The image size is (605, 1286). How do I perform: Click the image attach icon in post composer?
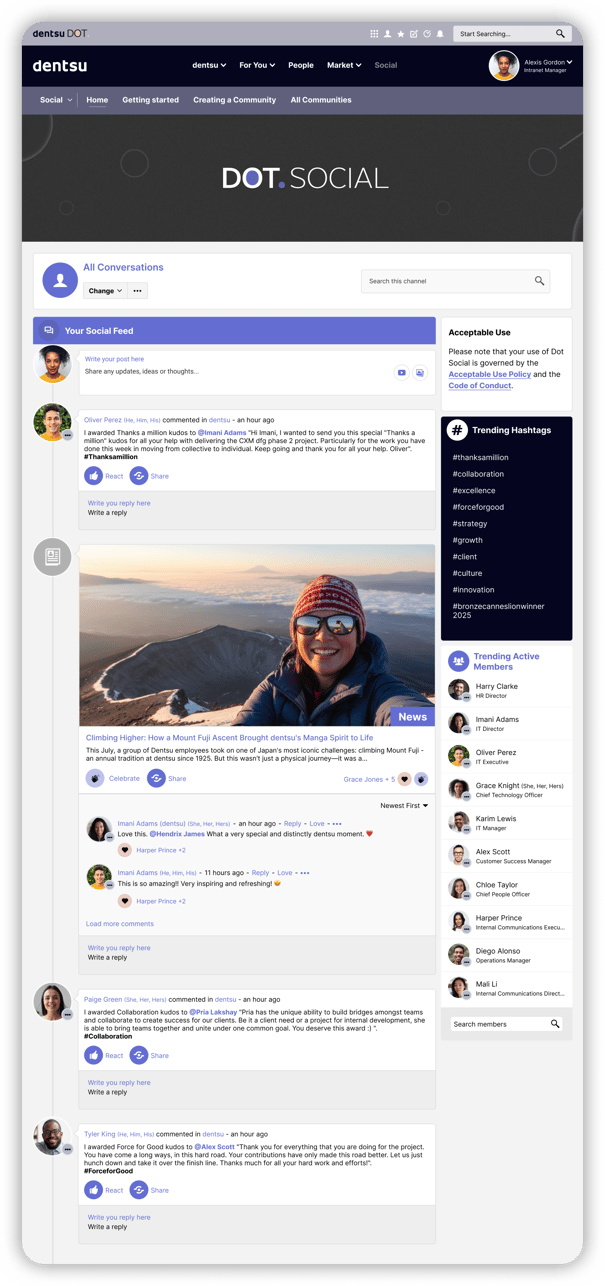[x=420, y=373]
